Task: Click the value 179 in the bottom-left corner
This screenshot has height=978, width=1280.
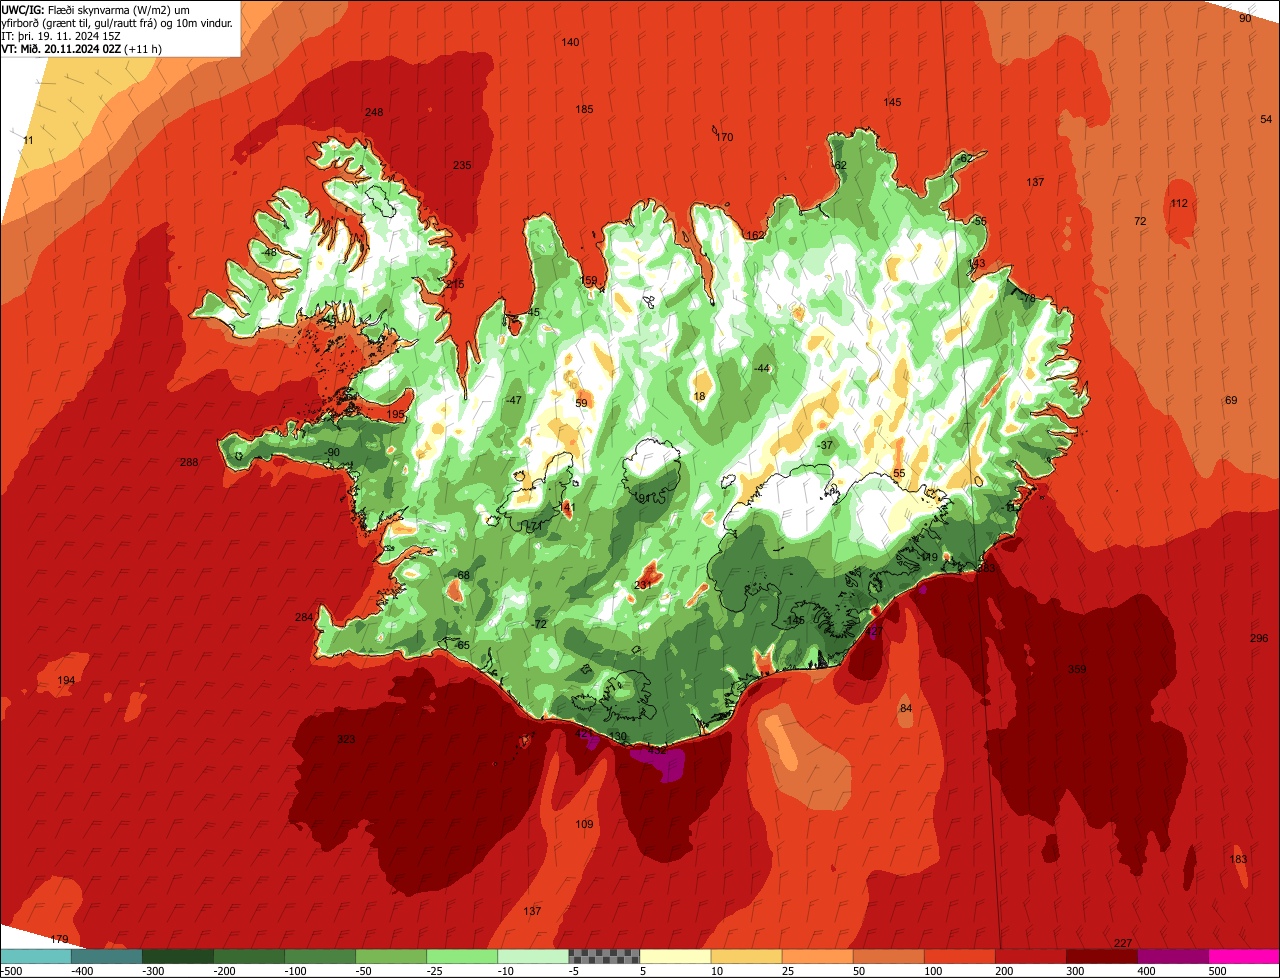Action: 59,939
